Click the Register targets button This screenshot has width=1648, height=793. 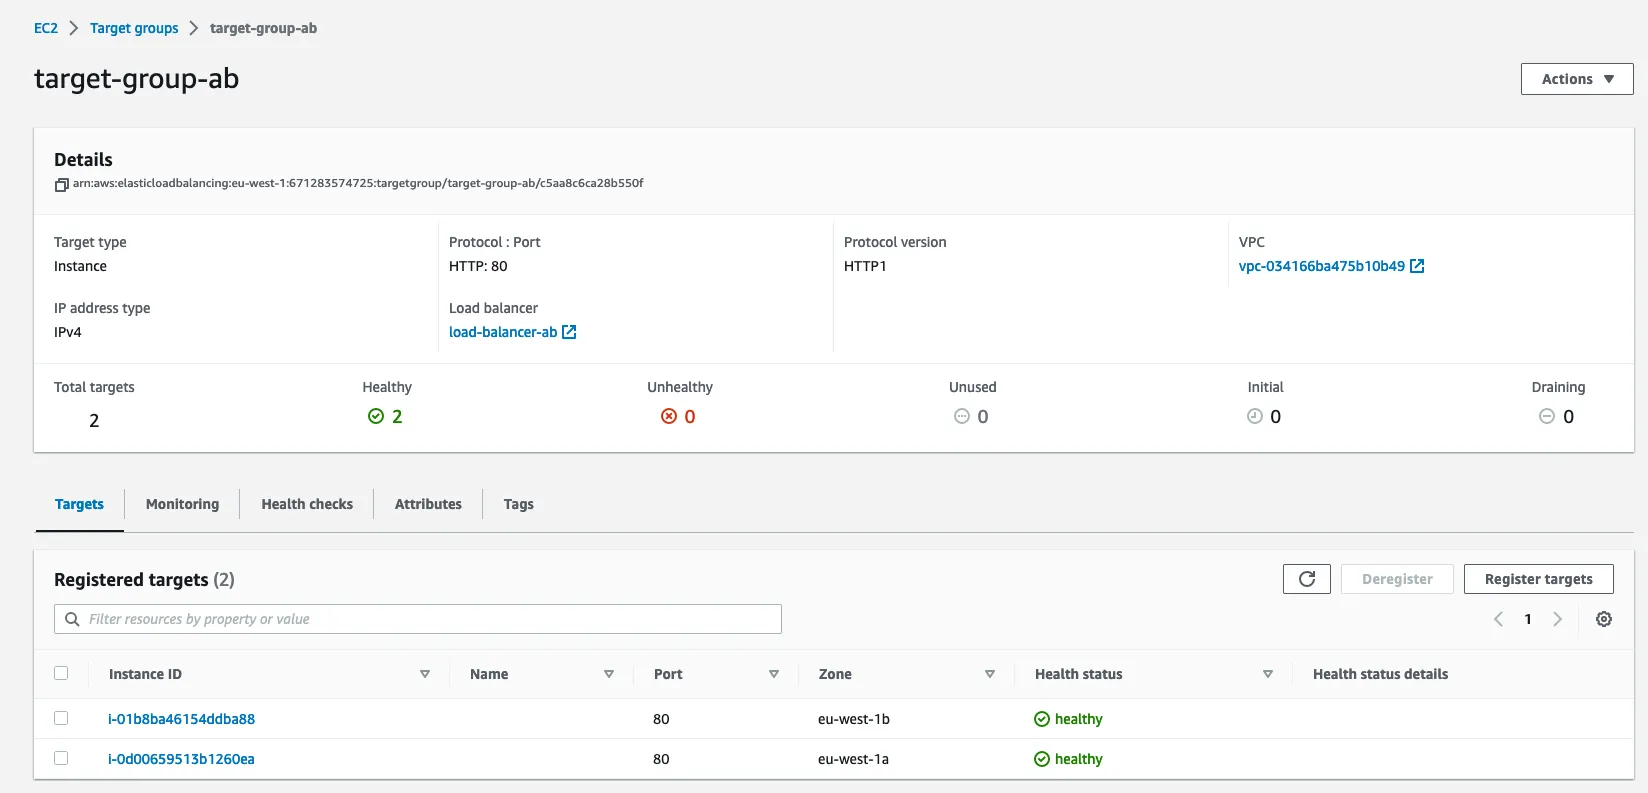click(x=1538, y=579)
